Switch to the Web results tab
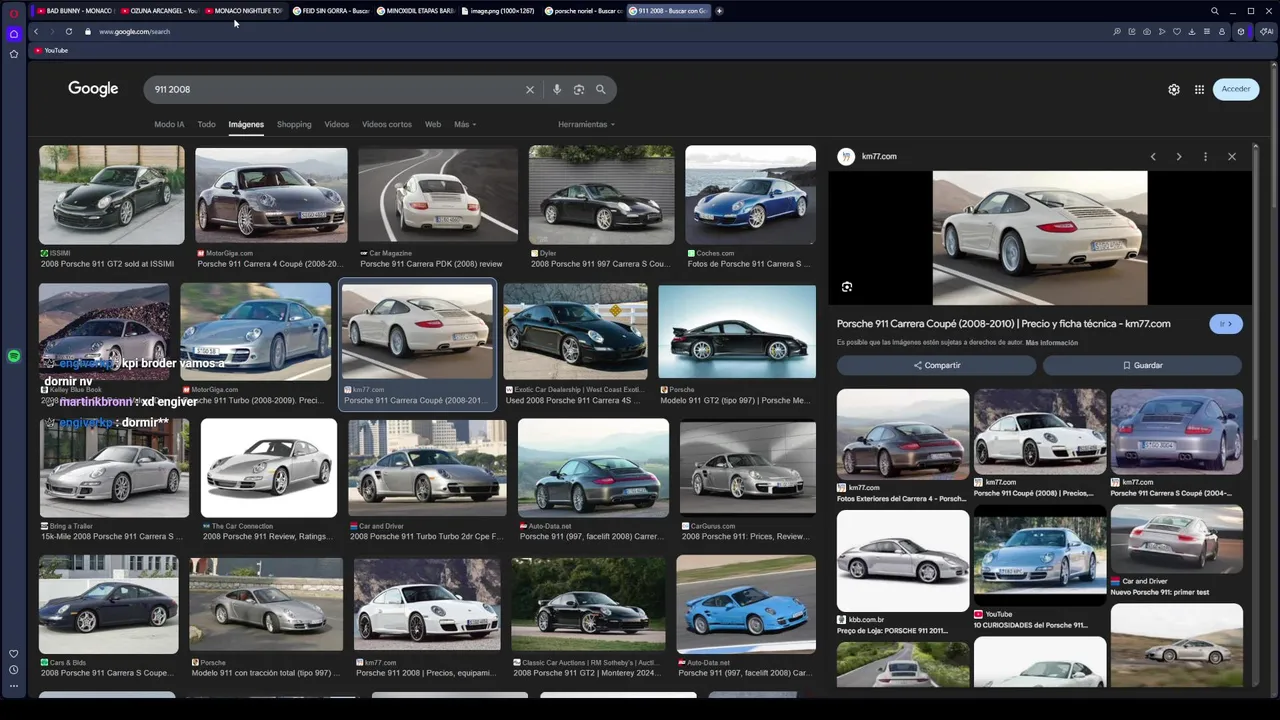Viewport: 1280px width, 720px height. 433,124
